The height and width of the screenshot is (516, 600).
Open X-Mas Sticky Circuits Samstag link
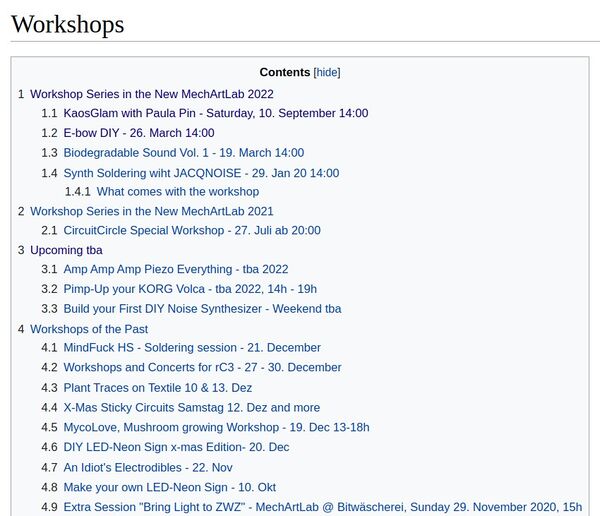[191, 408]
